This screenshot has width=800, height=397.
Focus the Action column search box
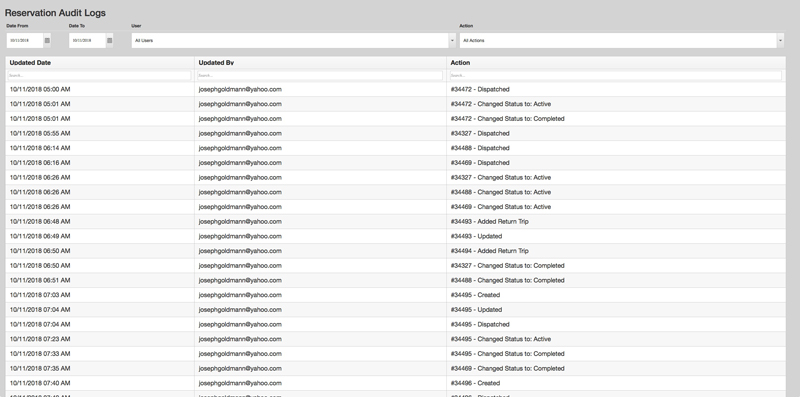pos(615,76)
